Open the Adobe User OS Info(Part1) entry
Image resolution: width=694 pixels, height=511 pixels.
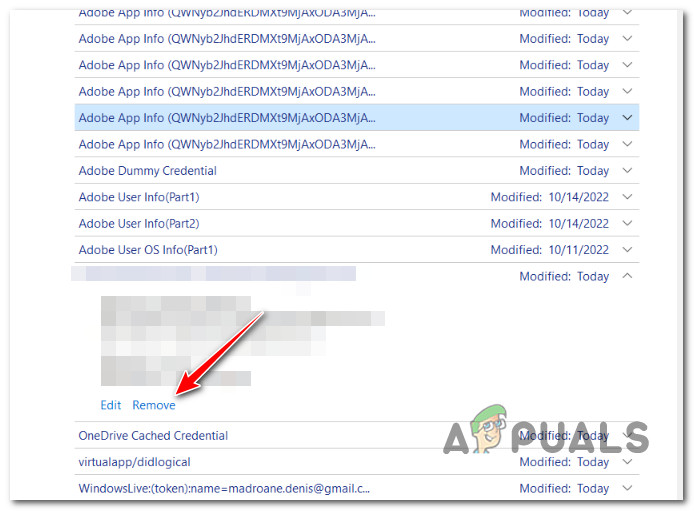point(148,250)
